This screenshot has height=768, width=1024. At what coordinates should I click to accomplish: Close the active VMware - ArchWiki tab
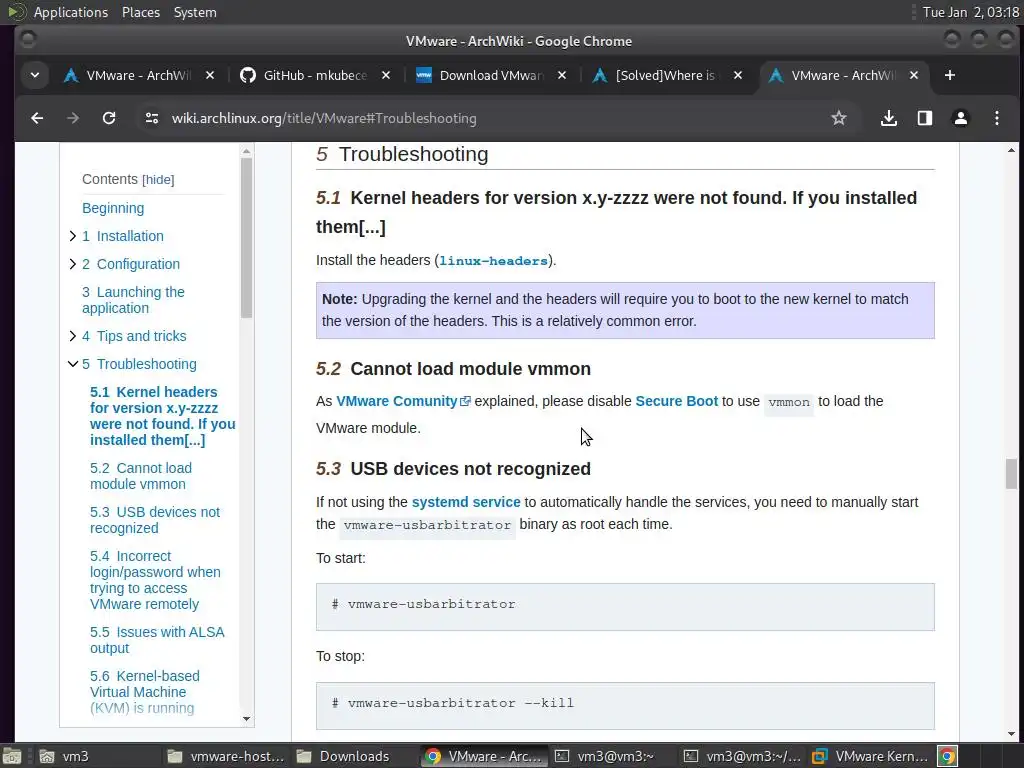(914, 76)
